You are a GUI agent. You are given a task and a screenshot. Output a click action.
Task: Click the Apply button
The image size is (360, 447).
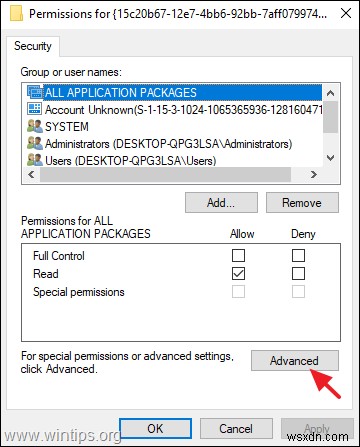317,428
